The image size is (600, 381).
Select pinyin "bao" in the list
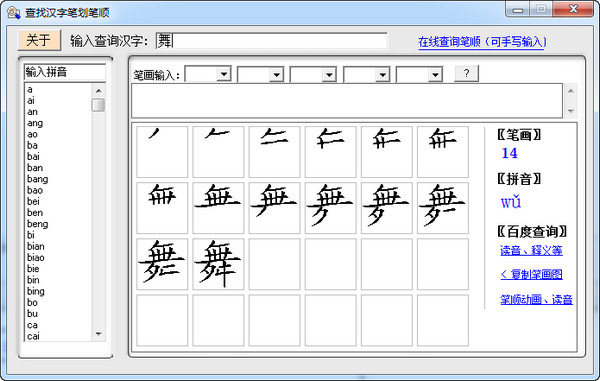click(35, 190)
